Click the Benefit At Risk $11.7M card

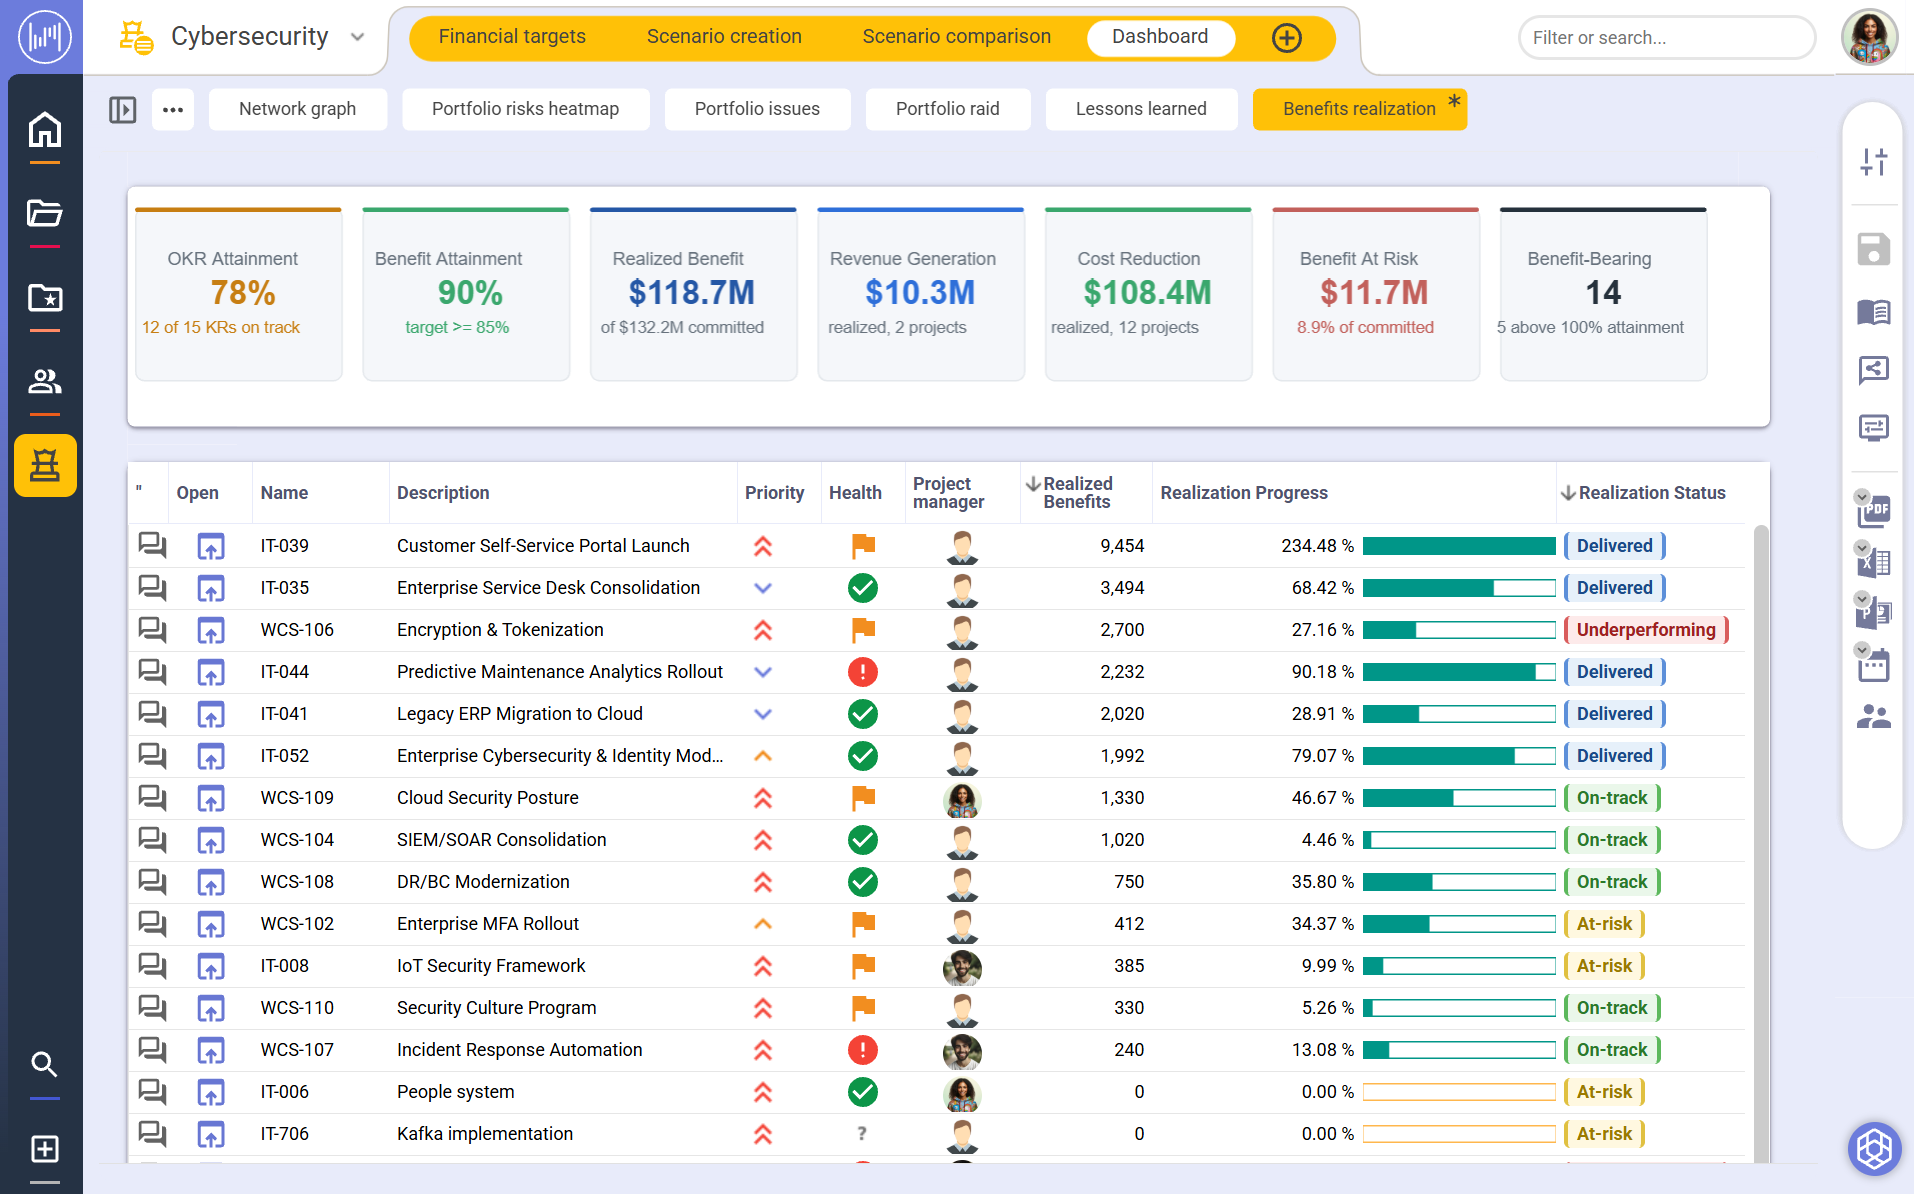pyautogui.click(x=1375, y=294)
